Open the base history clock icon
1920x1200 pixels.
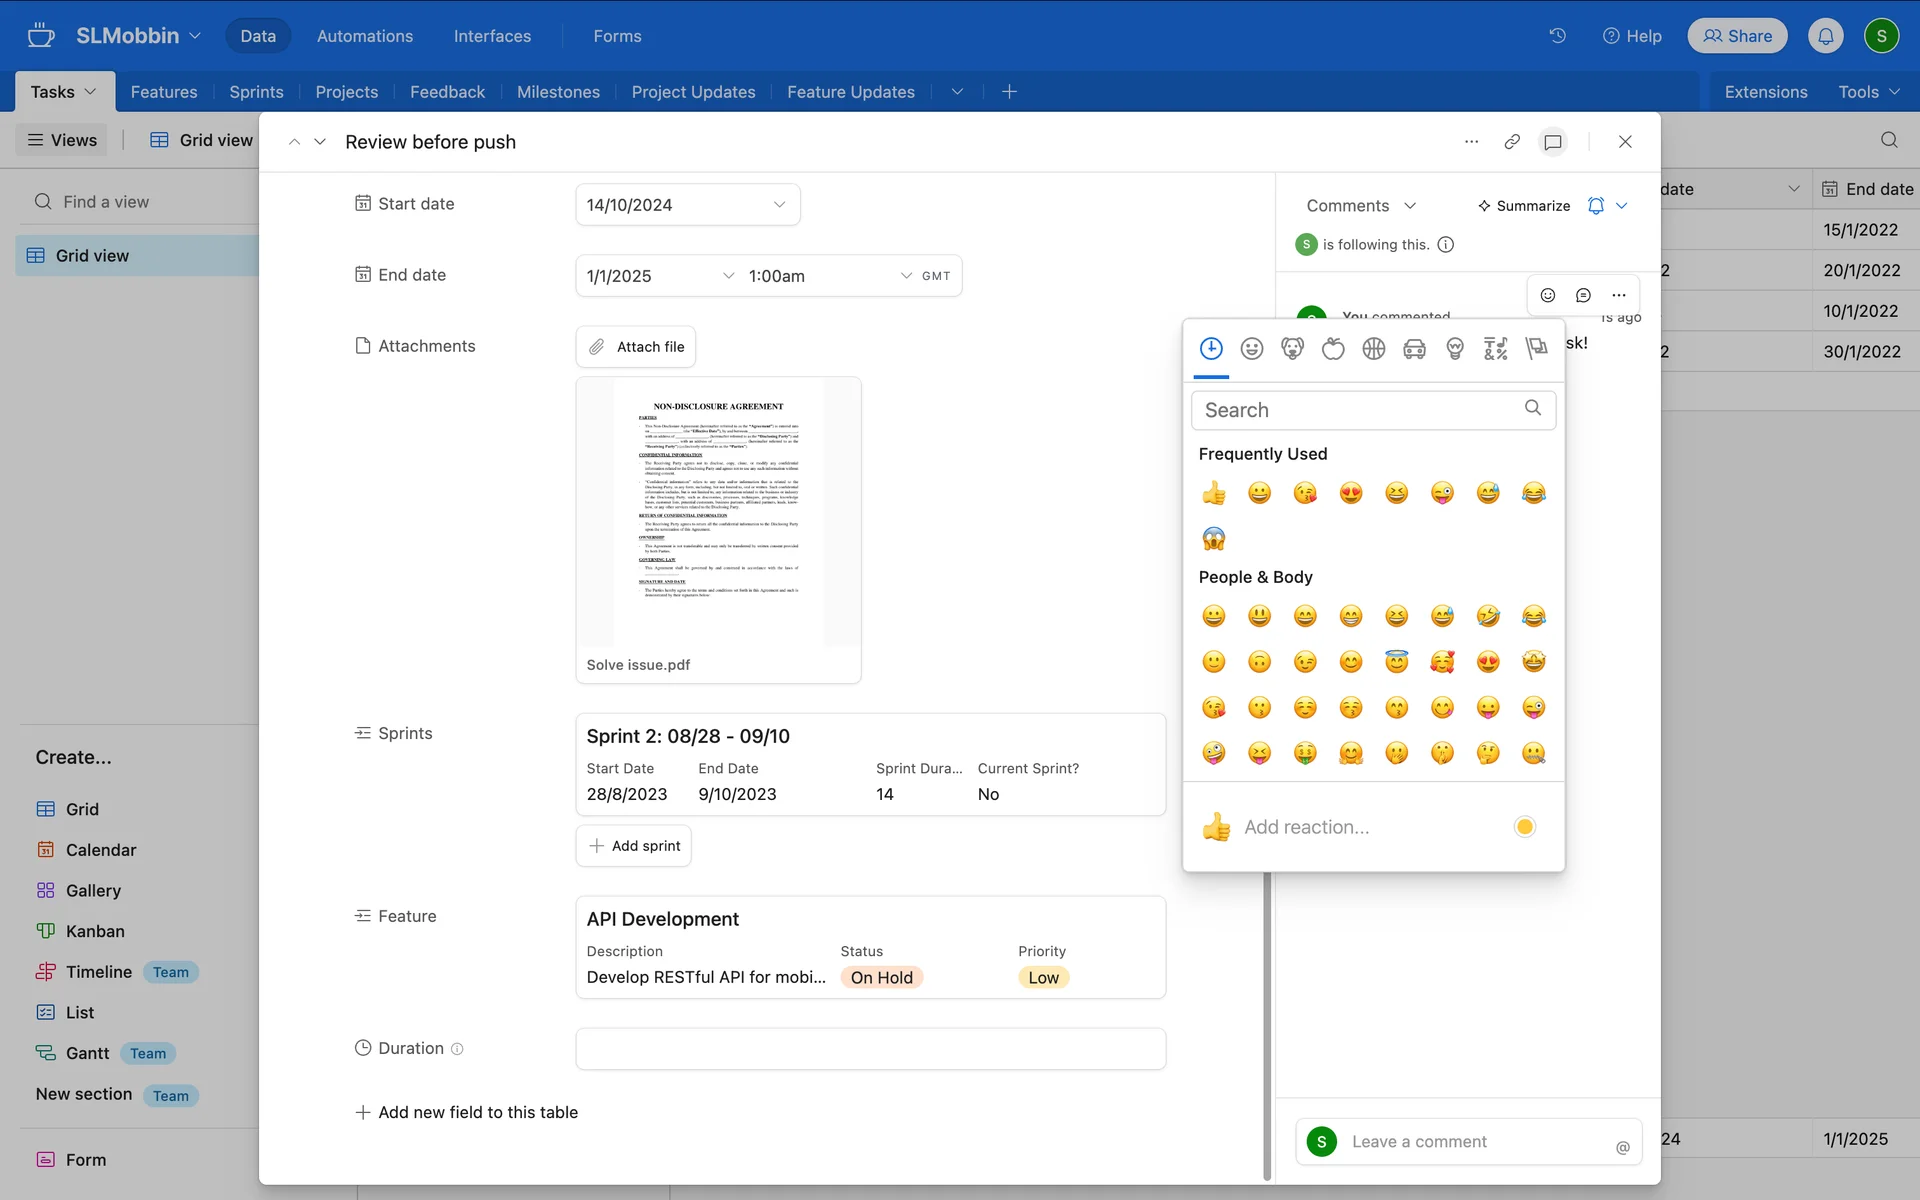(1557, 36)
